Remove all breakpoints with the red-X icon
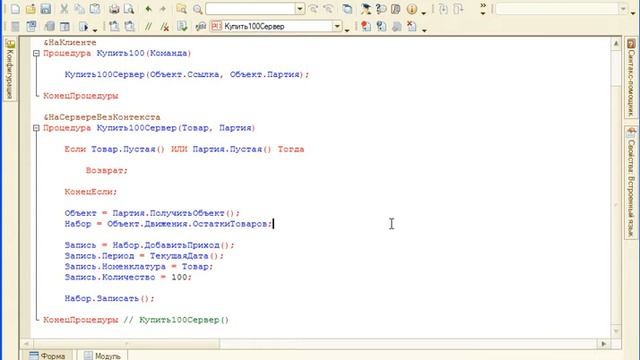 click(x=412, y=27)
